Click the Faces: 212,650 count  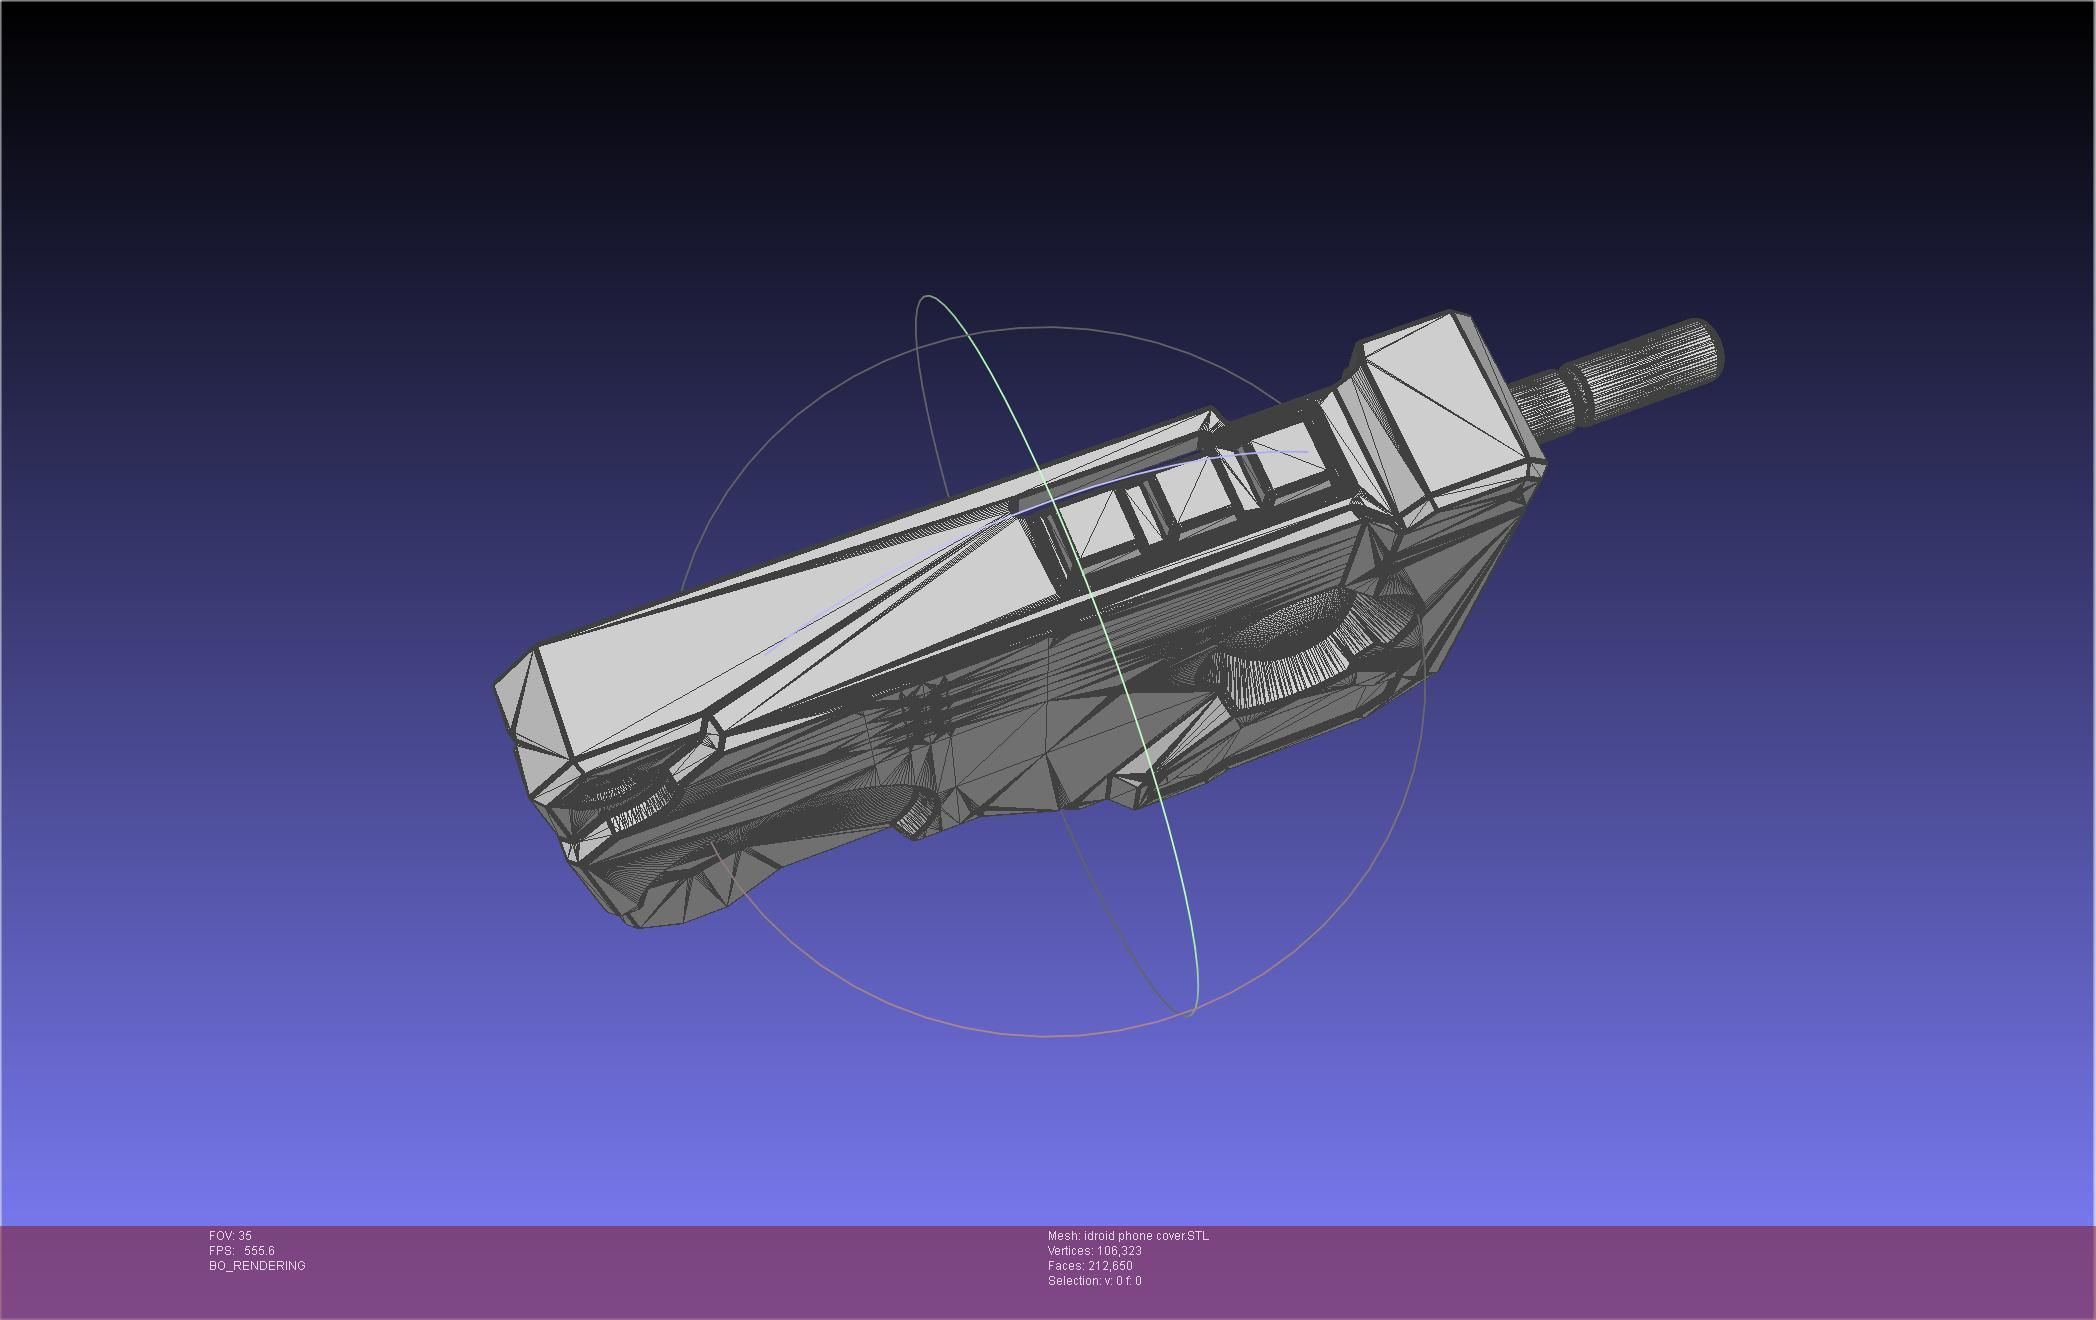coord(1090,1266)
